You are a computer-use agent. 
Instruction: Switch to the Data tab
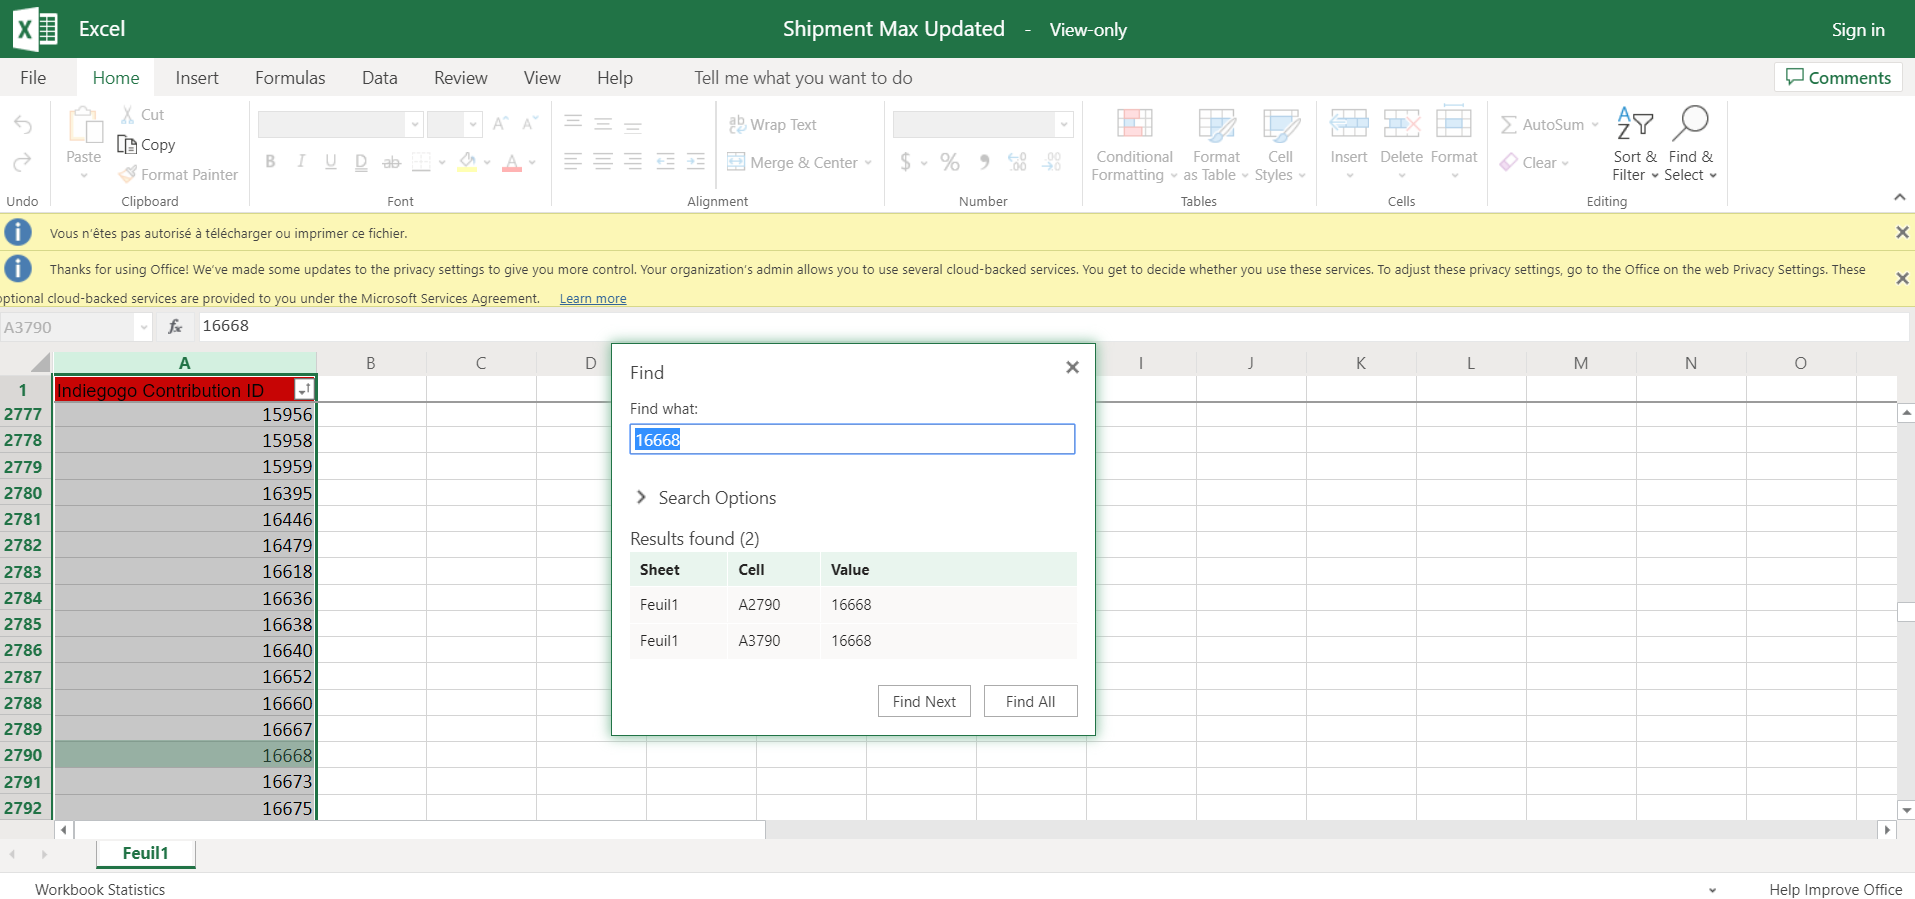(380, 78)
